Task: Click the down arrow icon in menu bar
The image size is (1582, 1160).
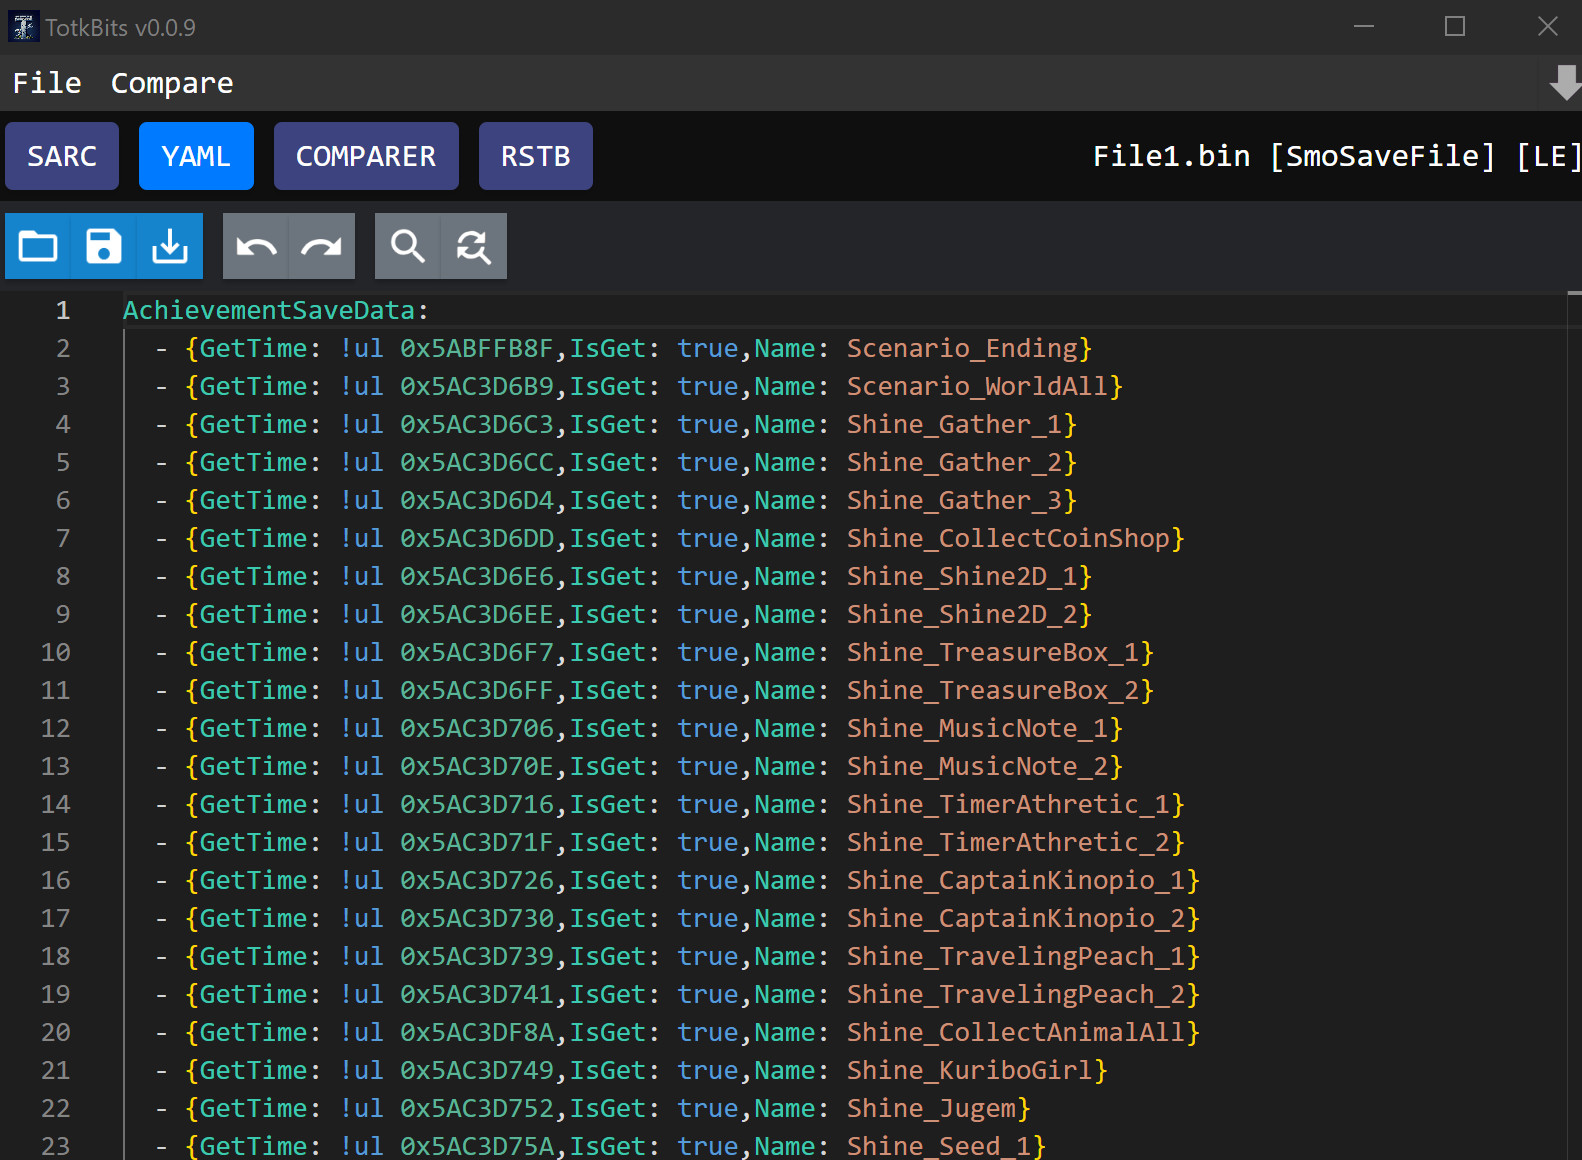Action: point(1563,83)
